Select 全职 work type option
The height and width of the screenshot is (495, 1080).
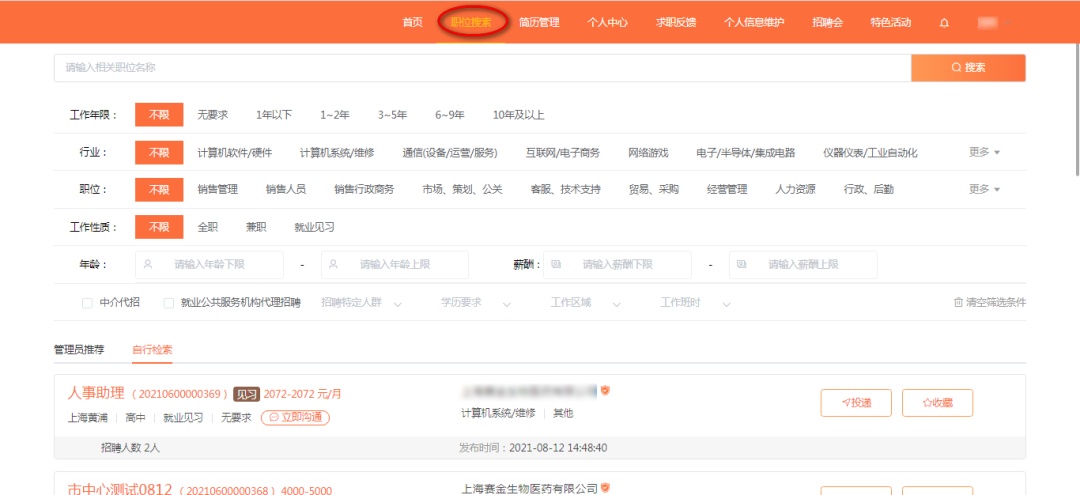coord(207,227)
